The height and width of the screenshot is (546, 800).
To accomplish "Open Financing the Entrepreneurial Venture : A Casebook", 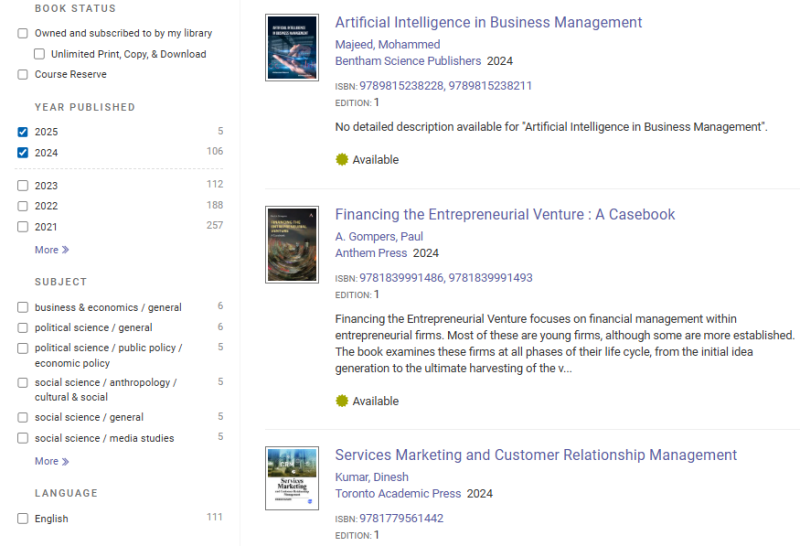I will coord(505,214).
